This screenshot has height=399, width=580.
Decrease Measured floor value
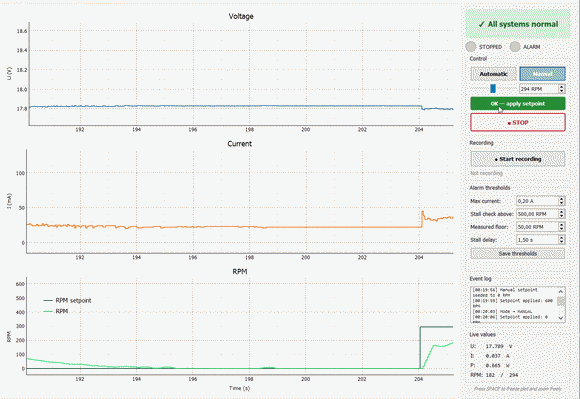coord(562,229)
